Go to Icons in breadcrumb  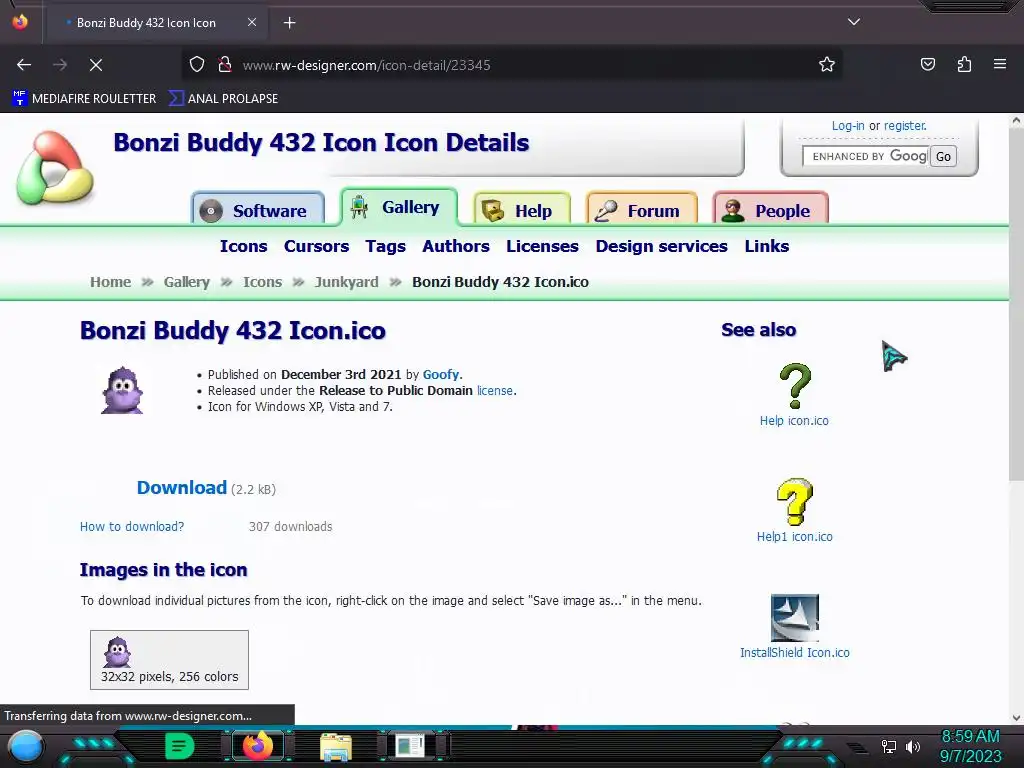263,282
